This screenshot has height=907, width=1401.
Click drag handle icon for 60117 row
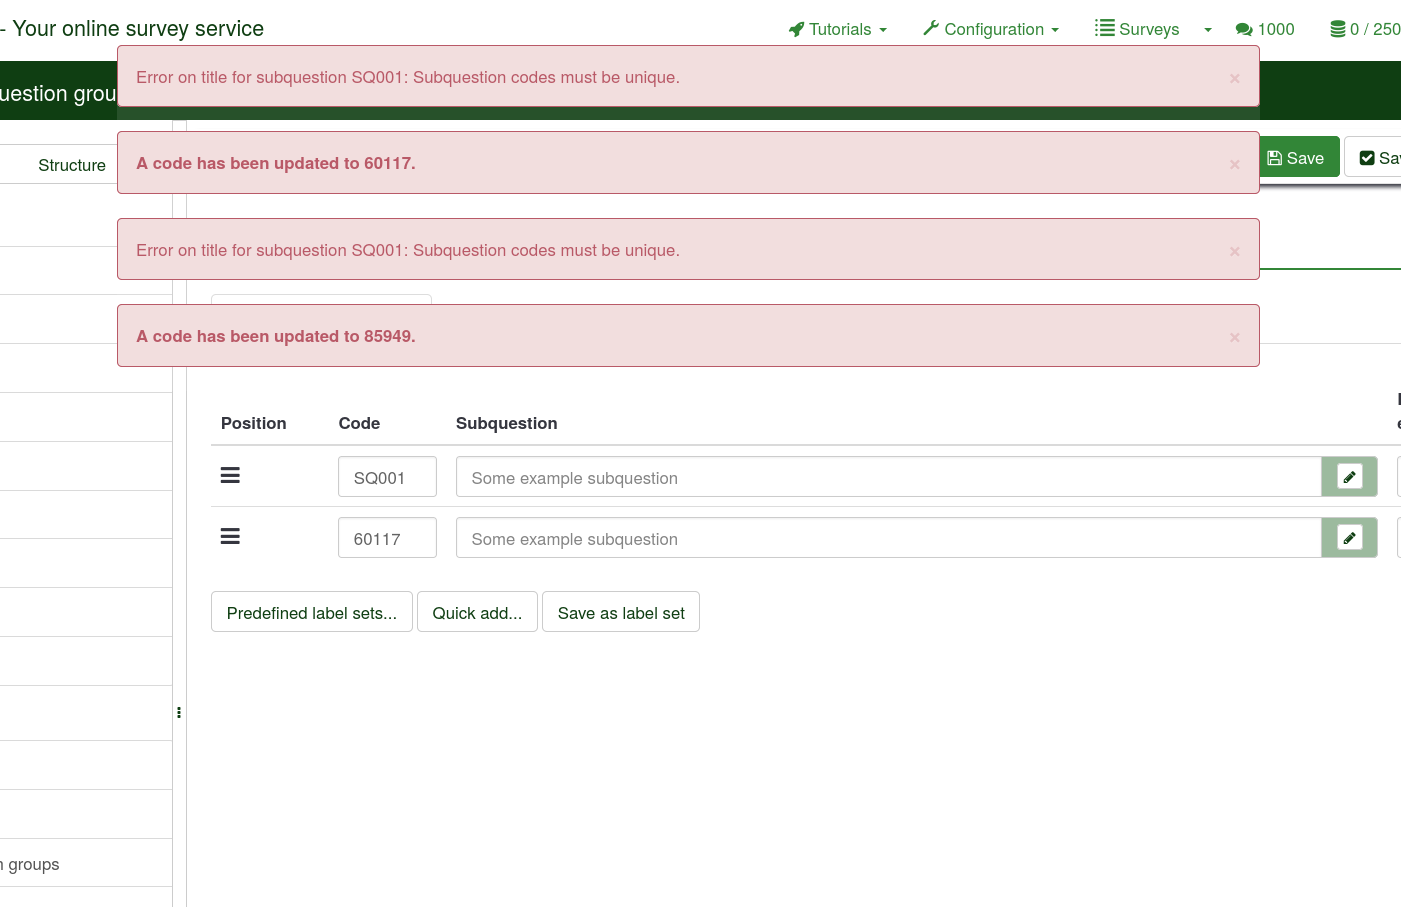pyautogui.click(x=230, y=537)
